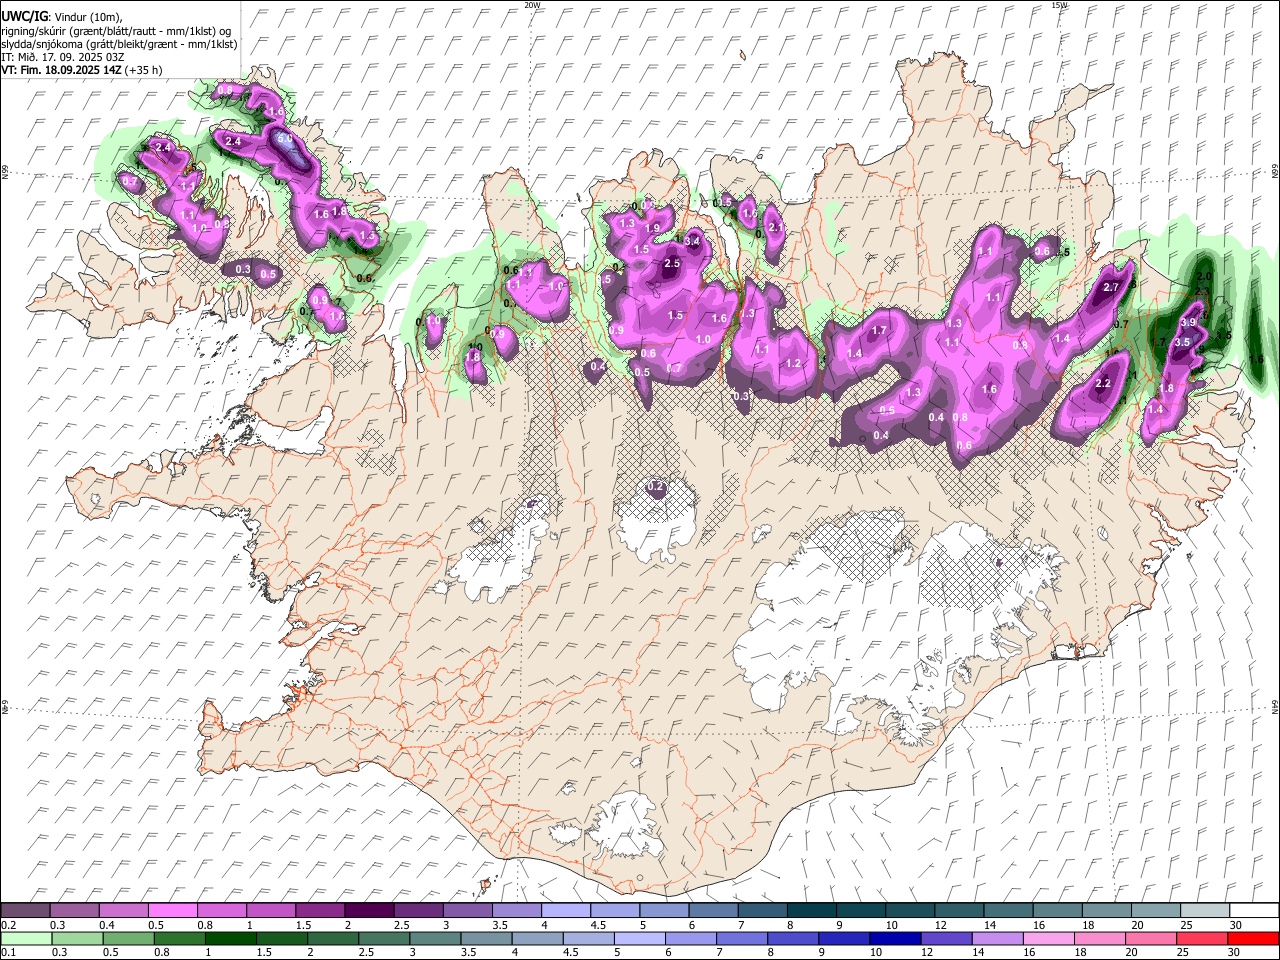Click the 25 pale grey swatch in the upper legend row
1280x960 pixels.
[1205, 911]
